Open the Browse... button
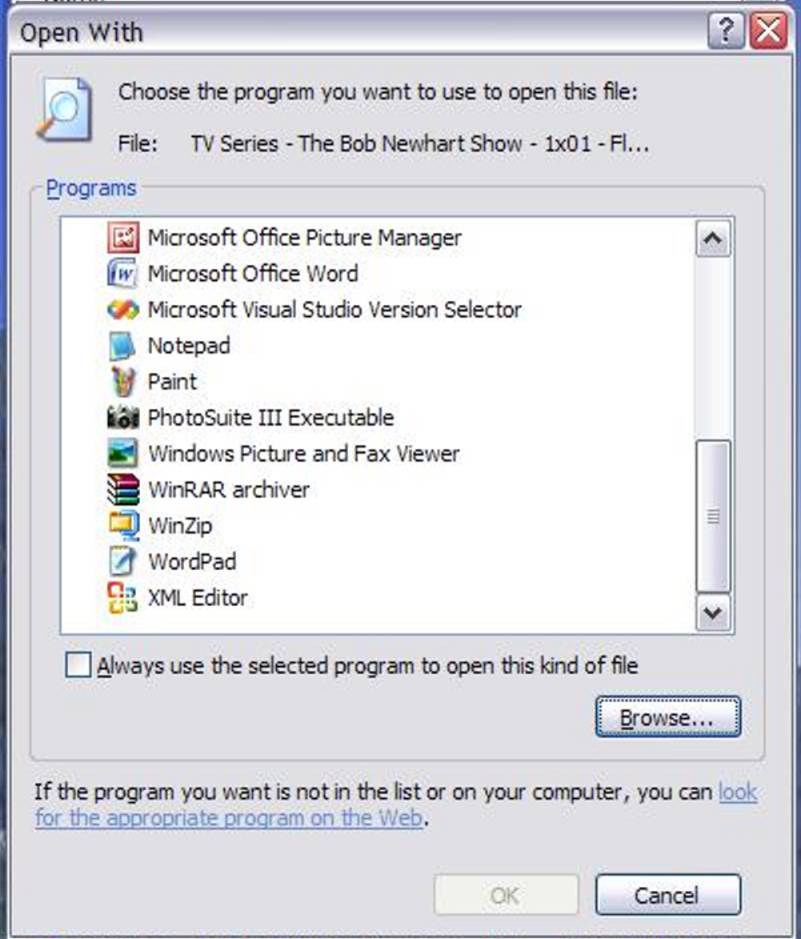 coord(668,717)
